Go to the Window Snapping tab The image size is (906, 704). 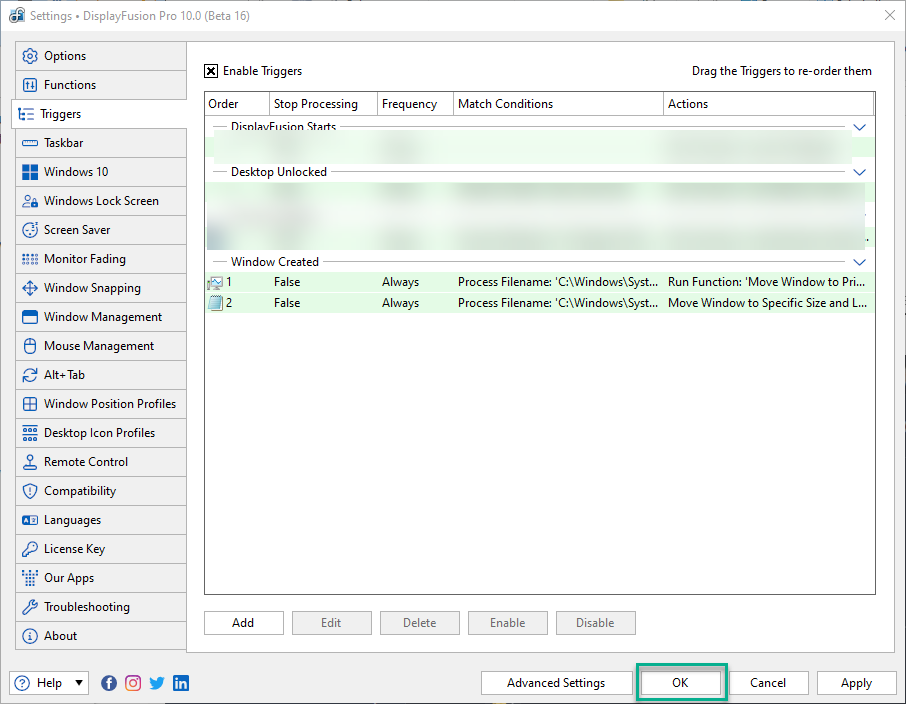tap(101, 288)
